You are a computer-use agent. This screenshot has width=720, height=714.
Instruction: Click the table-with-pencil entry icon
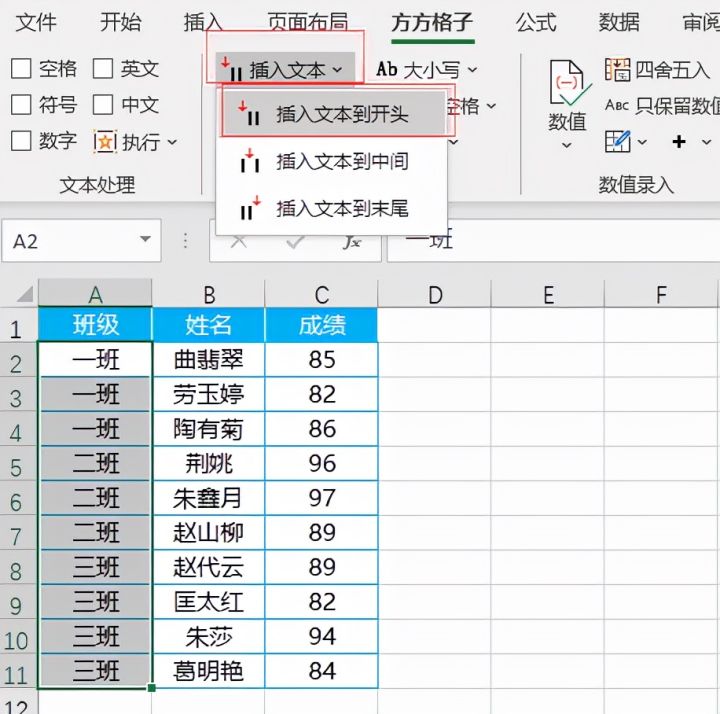tap(617, 141)
